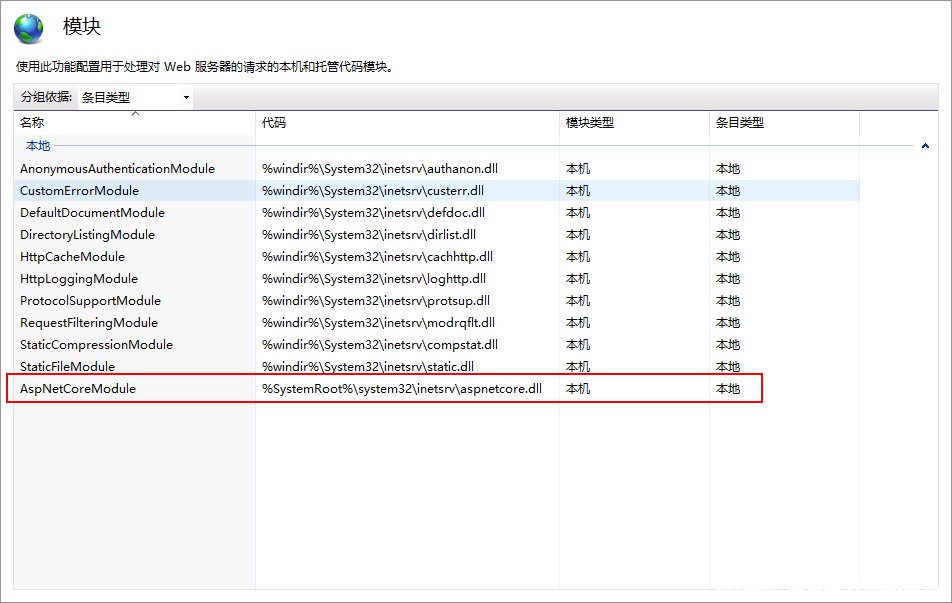Screen dimensions: 952x603
Task: Click the globe Modules icon
Action: click(29, 29)
